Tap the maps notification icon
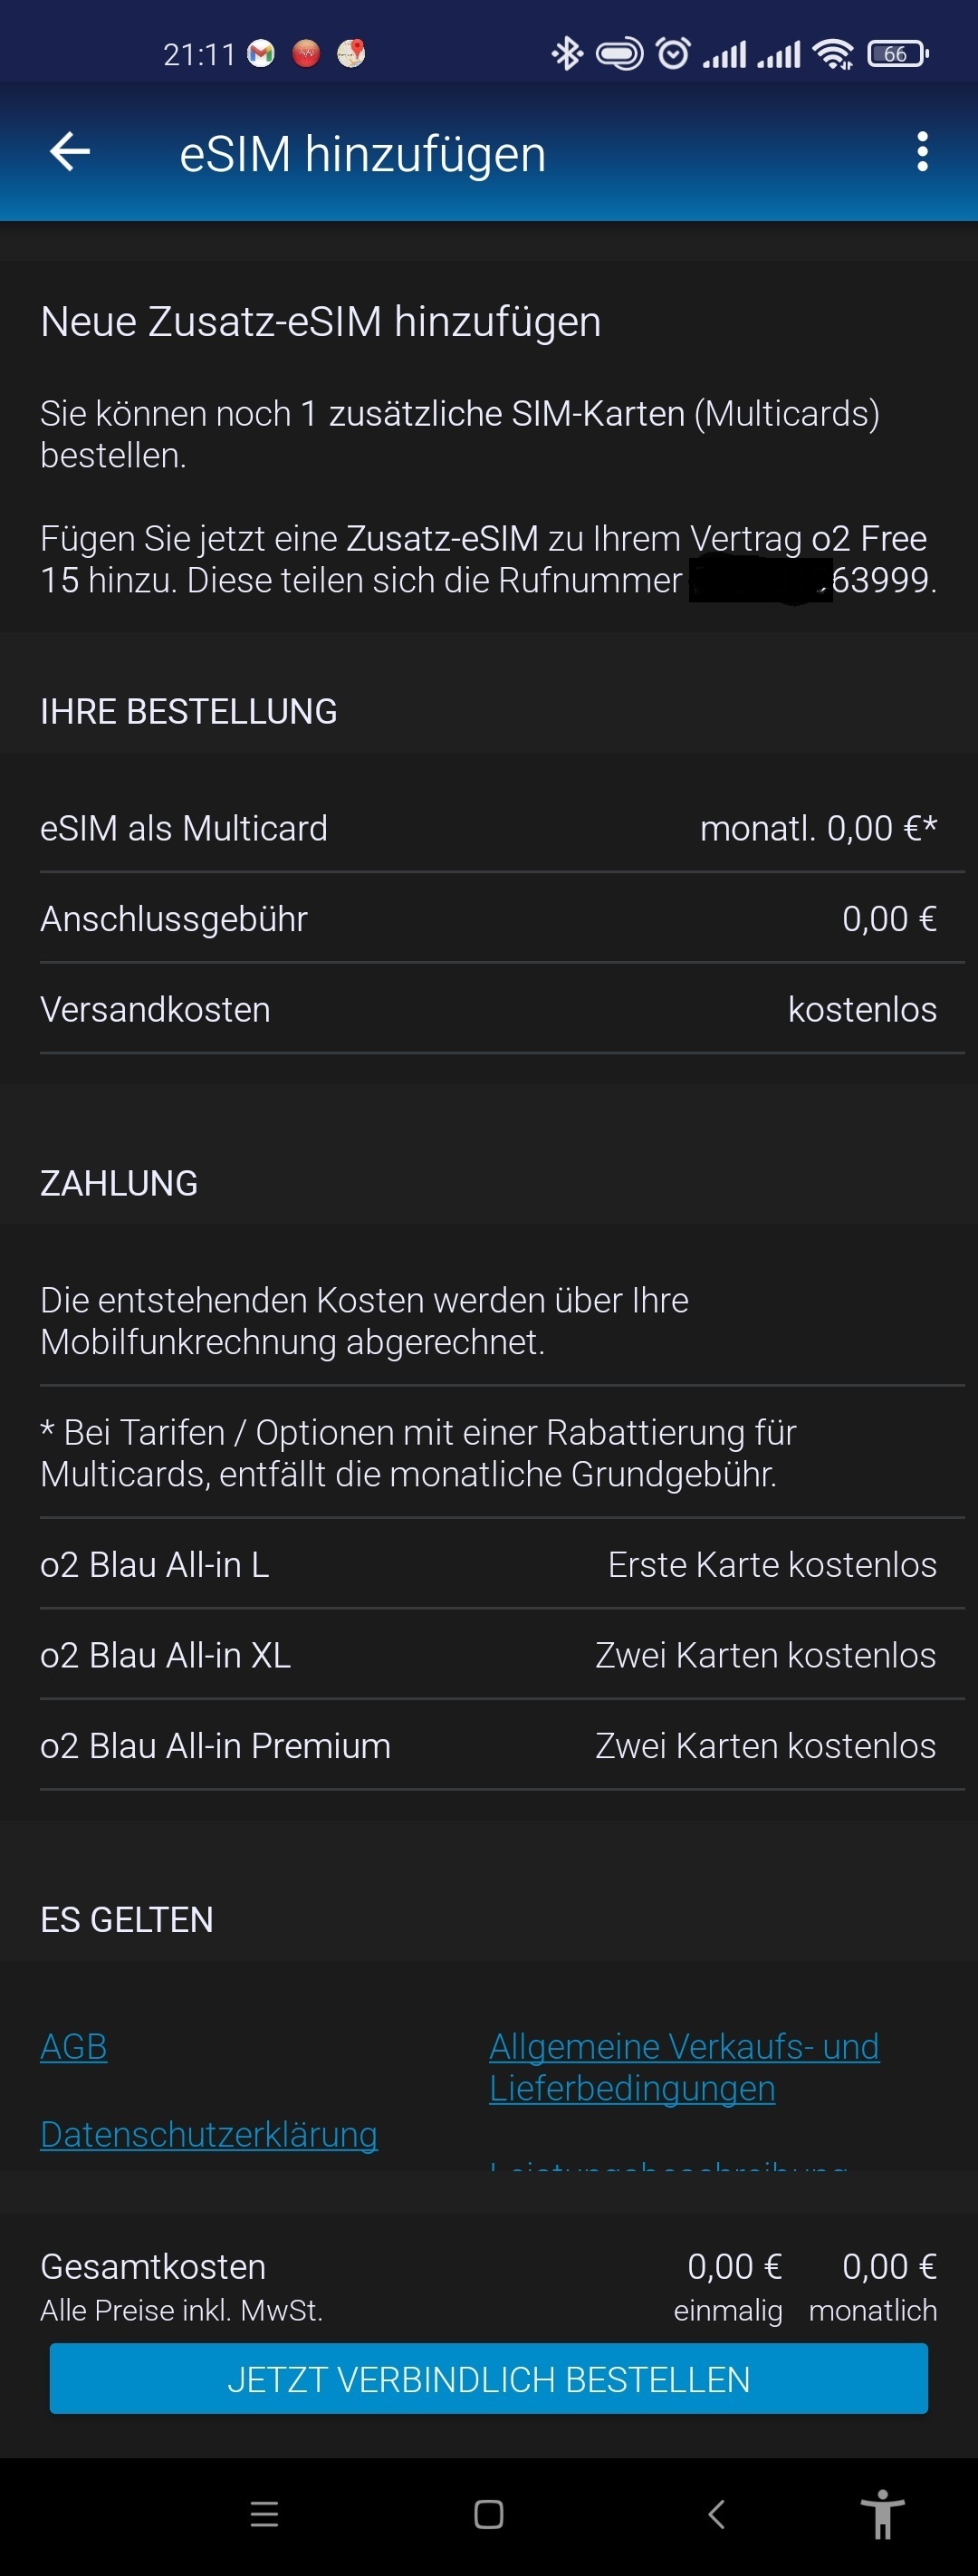Image resolution: width=978 pixels, height=2576 pixels. [x=351, y=53]
